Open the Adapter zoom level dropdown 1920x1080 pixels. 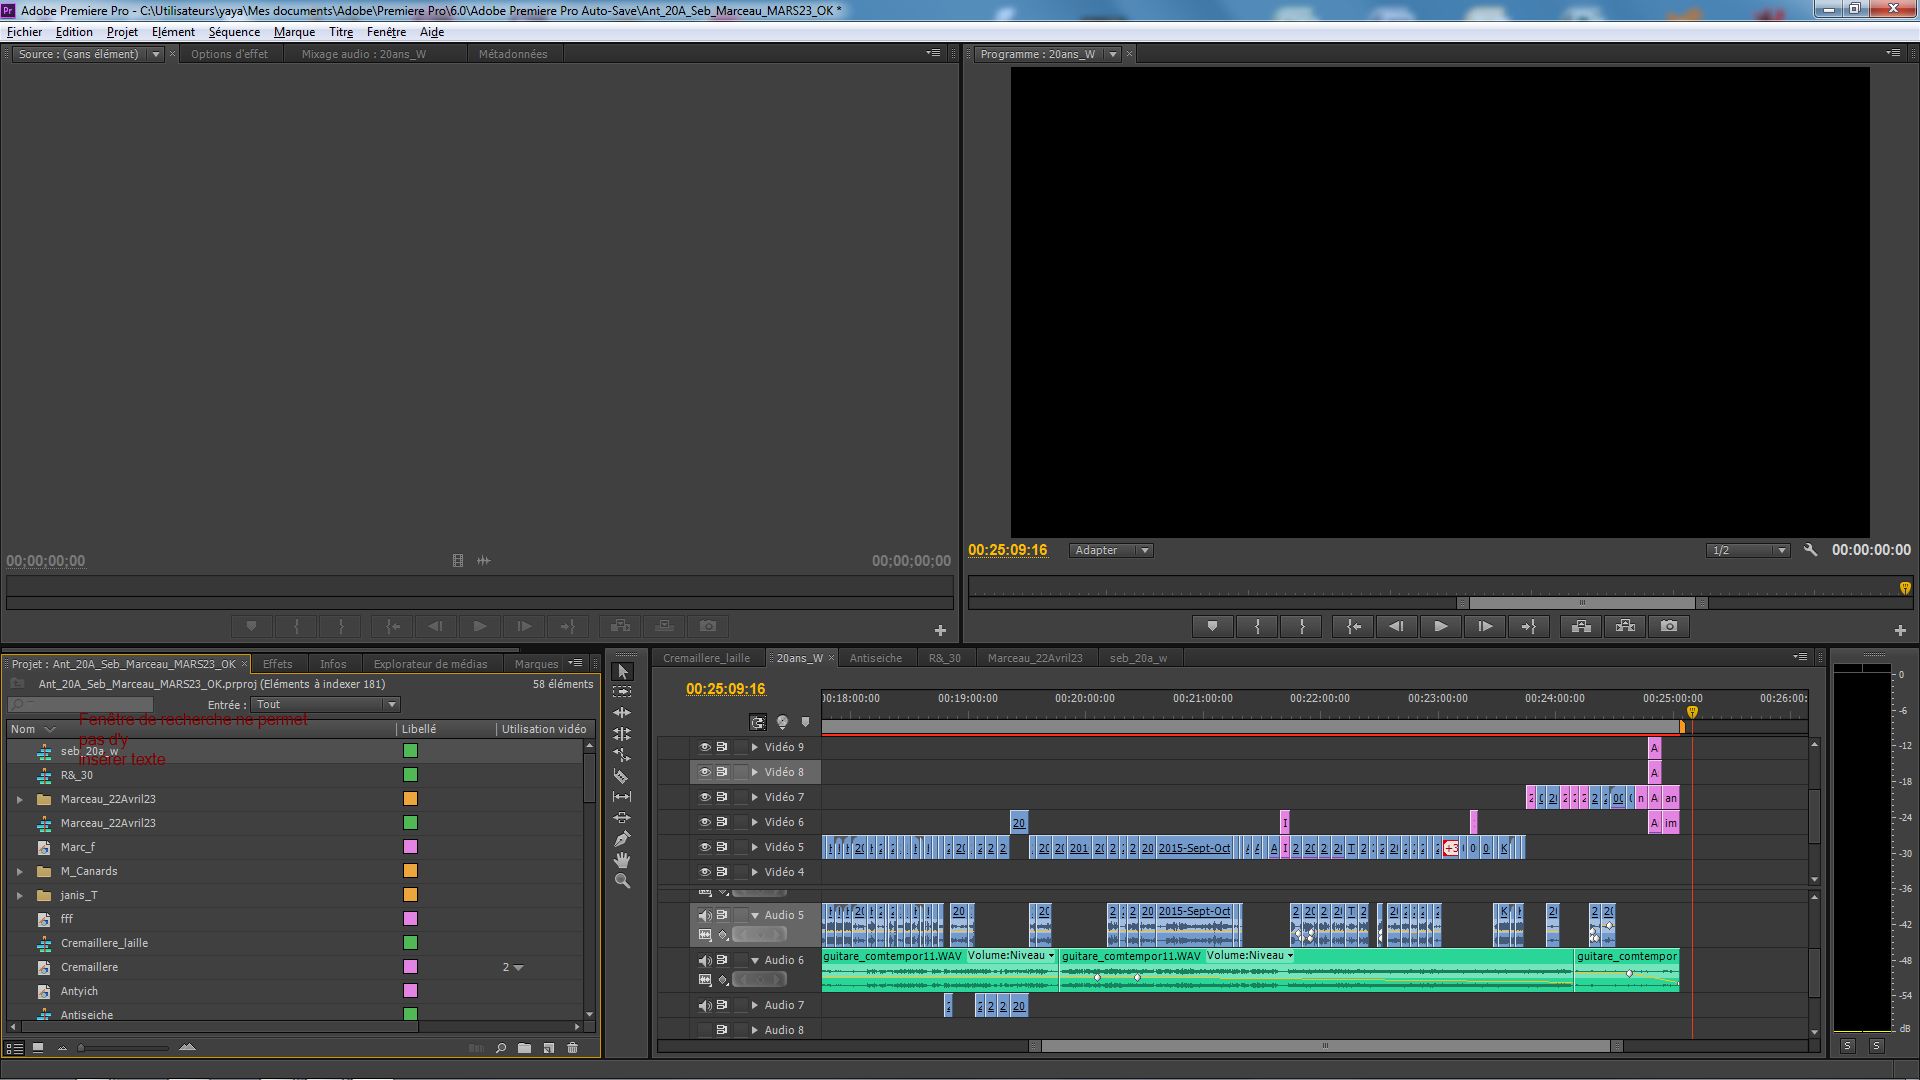1111,550
